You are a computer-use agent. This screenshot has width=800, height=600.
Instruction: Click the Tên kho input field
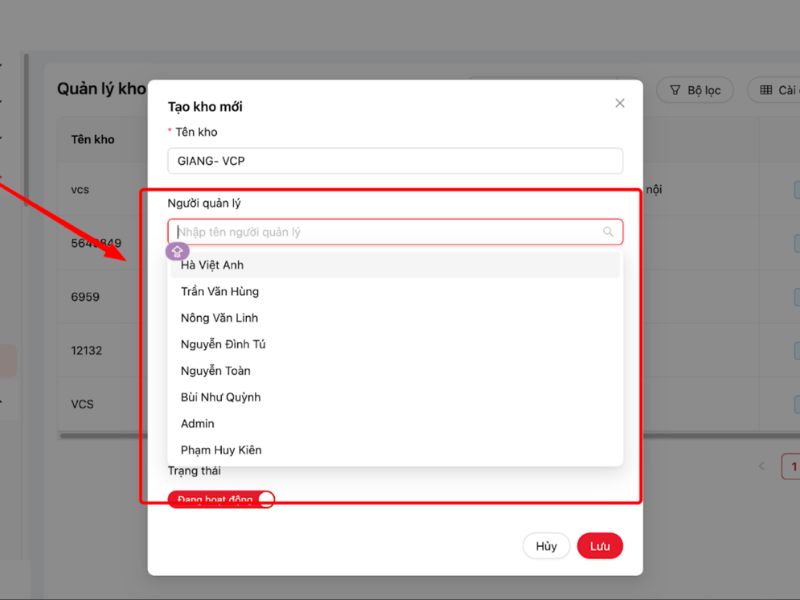(395, 161)
